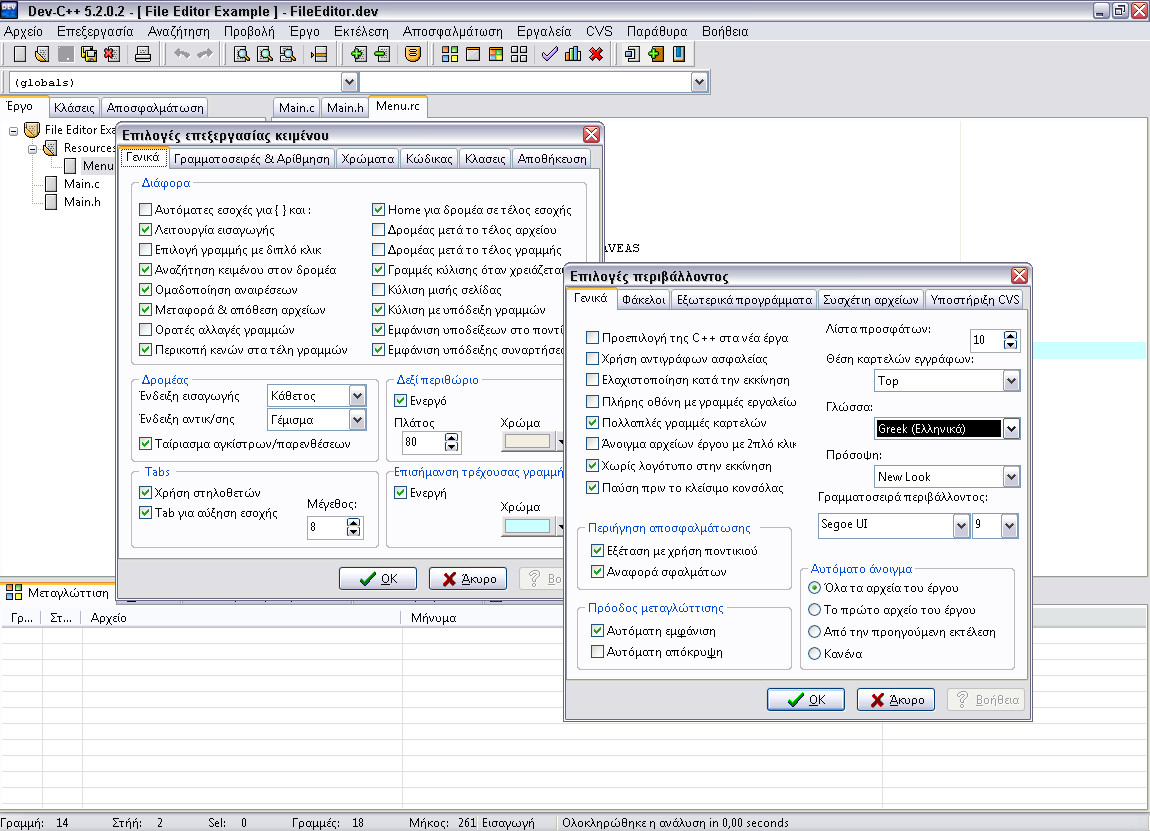Enable 'Αυτόματη απόκρυψη' checkbox
Screen dimensions: 1150x831
click(x=598, y=651)
